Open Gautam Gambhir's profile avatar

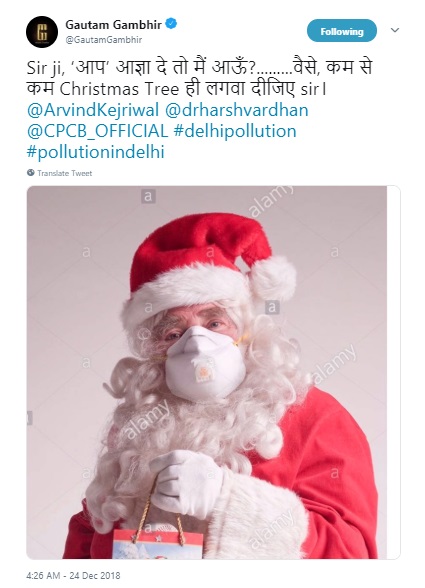pos(42,32)
